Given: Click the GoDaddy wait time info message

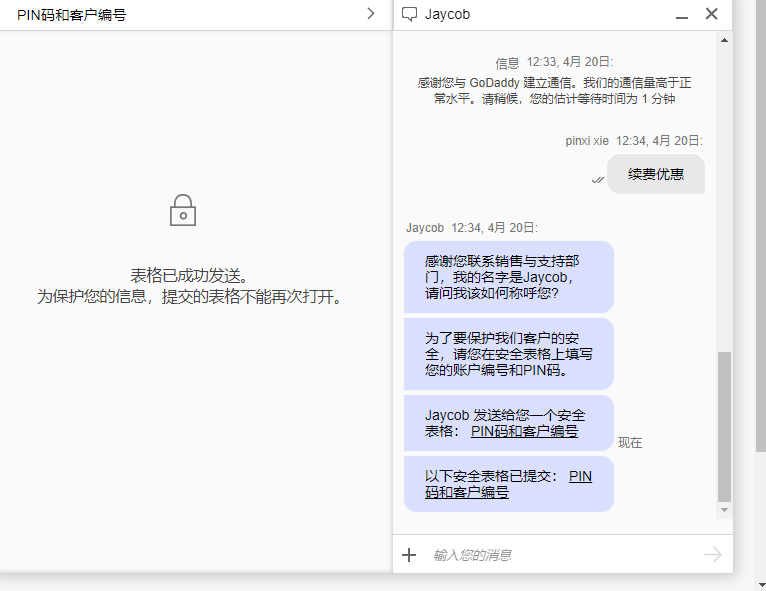Looking at the screenshot, I should click(554, 90).
